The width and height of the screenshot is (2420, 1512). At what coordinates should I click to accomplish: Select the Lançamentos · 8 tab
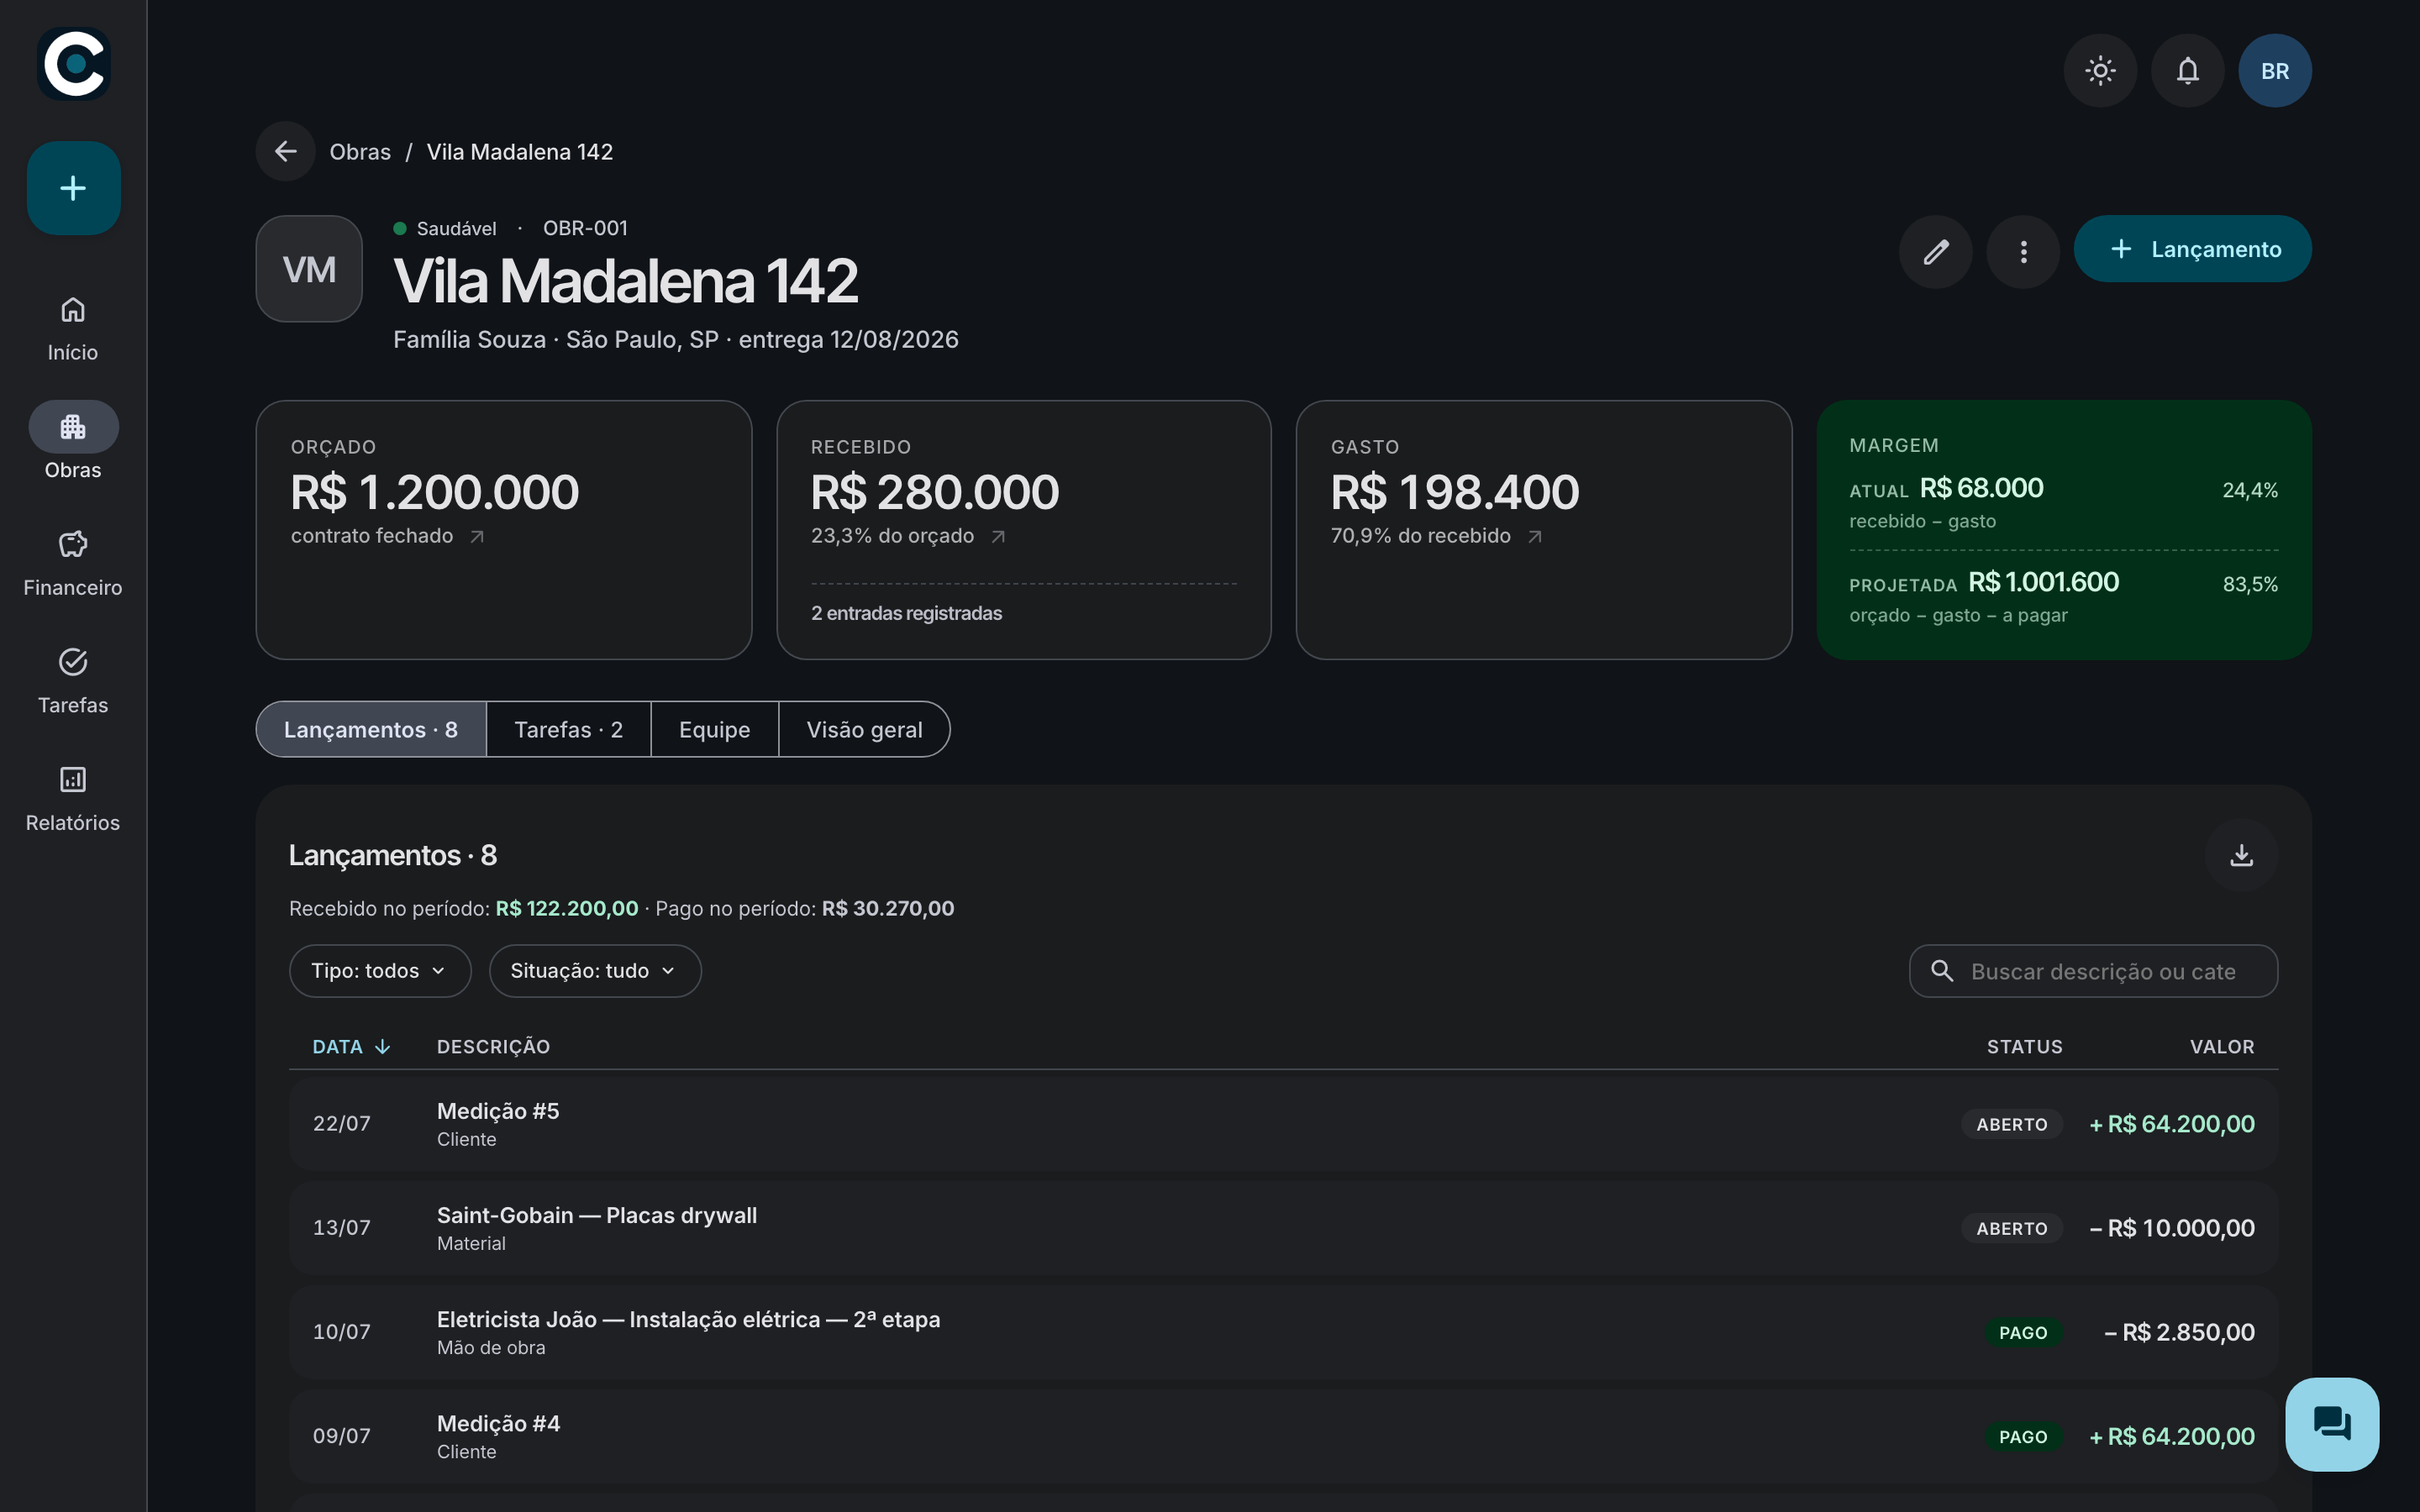[371, 729]
